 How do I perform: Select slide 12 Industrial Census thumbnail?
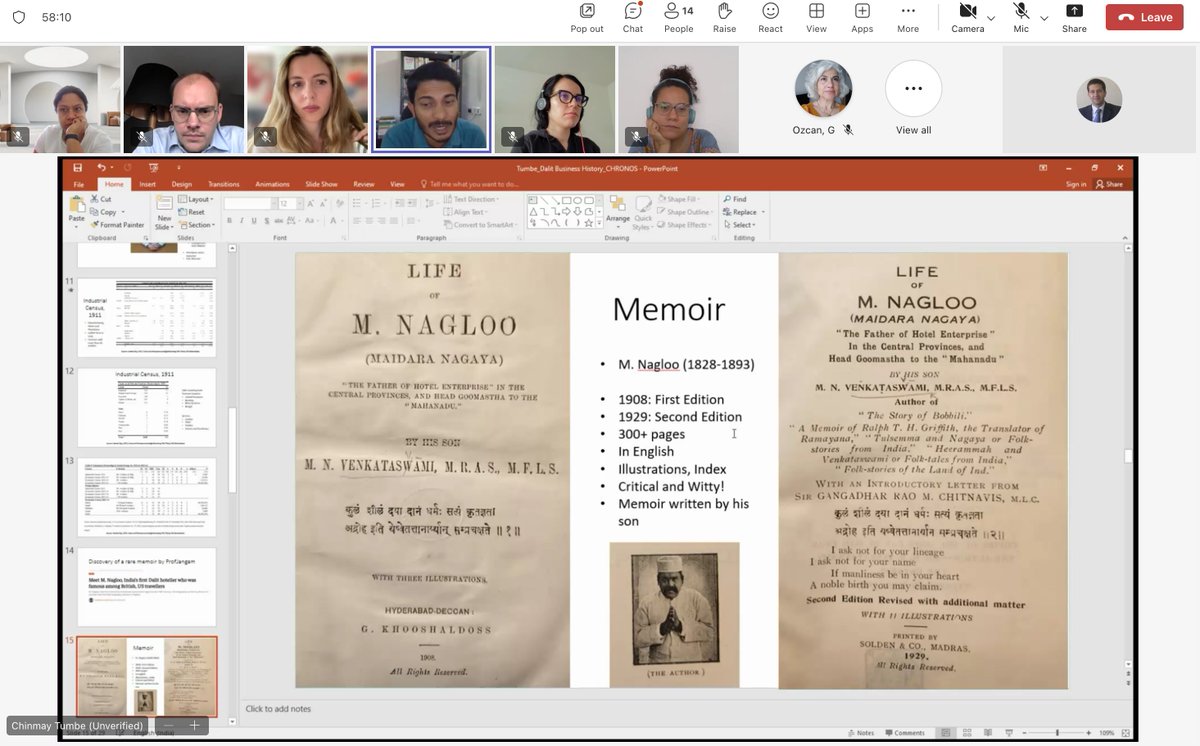point(147,407)
